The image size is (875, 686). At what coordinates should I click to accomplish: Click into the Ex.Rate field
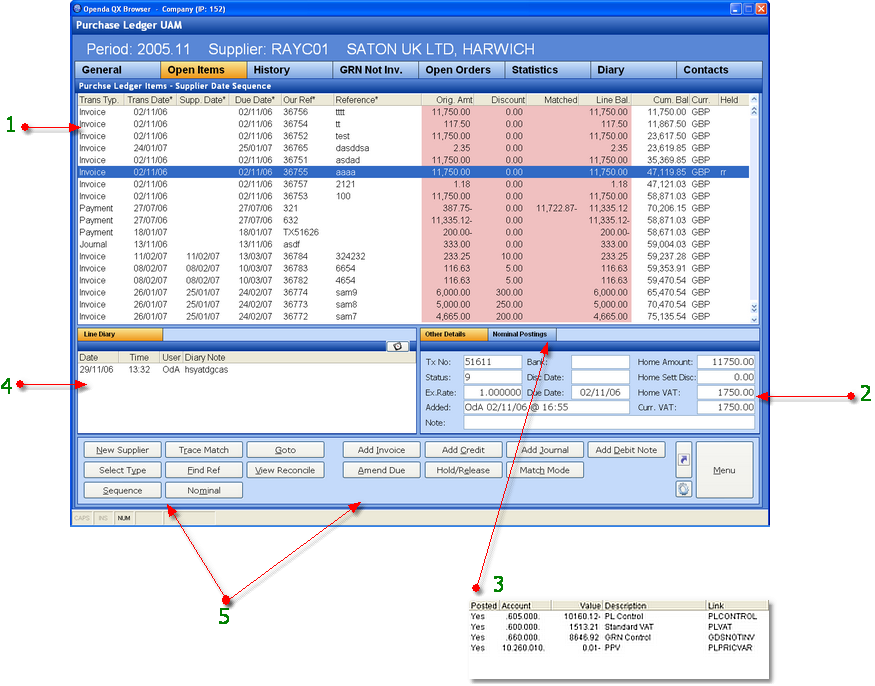pyautogui.click(x=492, y=392)
